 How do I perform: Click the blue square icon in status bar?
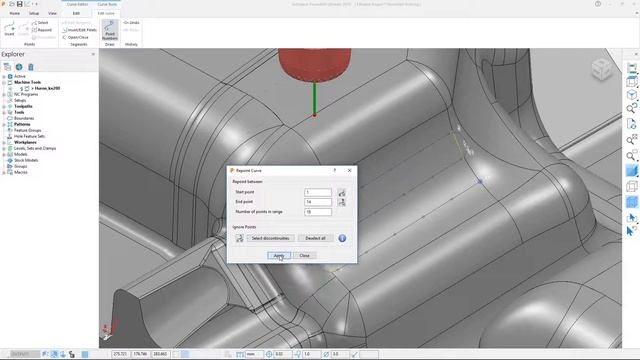click(x=85, y=354)
